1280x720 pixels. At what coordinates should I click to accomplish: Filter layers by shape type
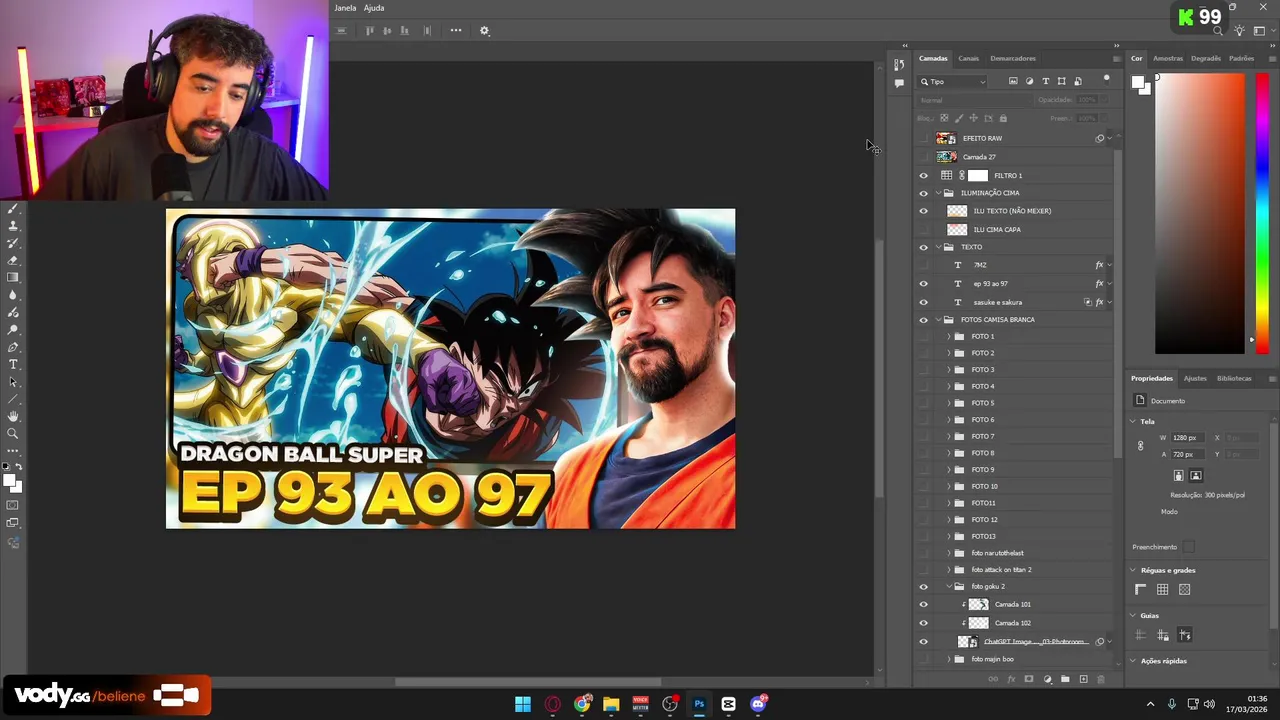(1062, 81)
